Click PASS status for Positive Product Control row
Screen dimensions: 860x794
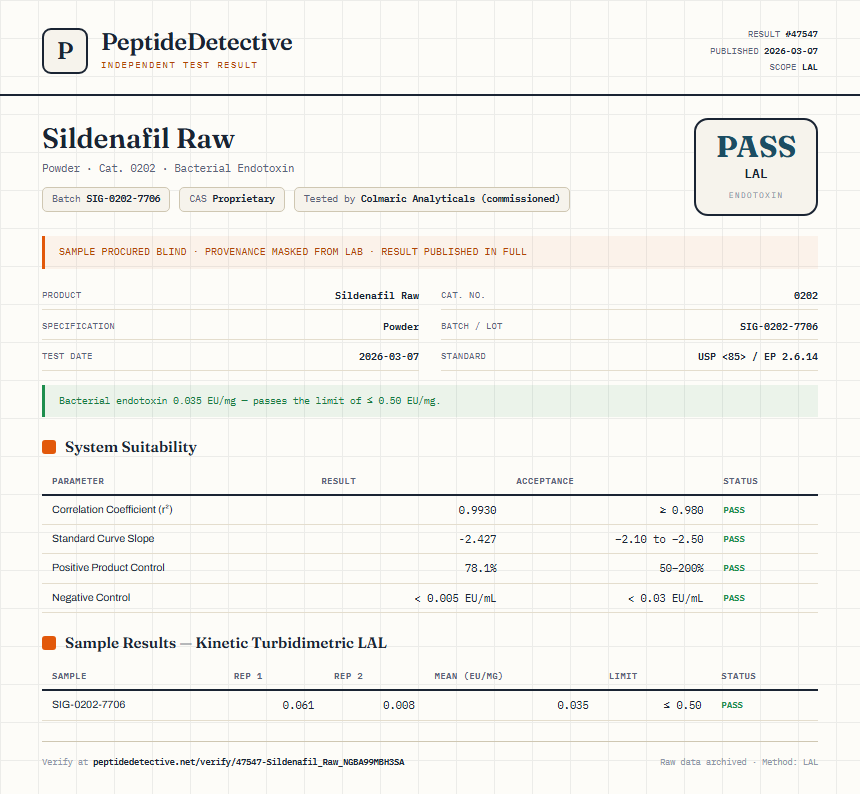(734, 568)
